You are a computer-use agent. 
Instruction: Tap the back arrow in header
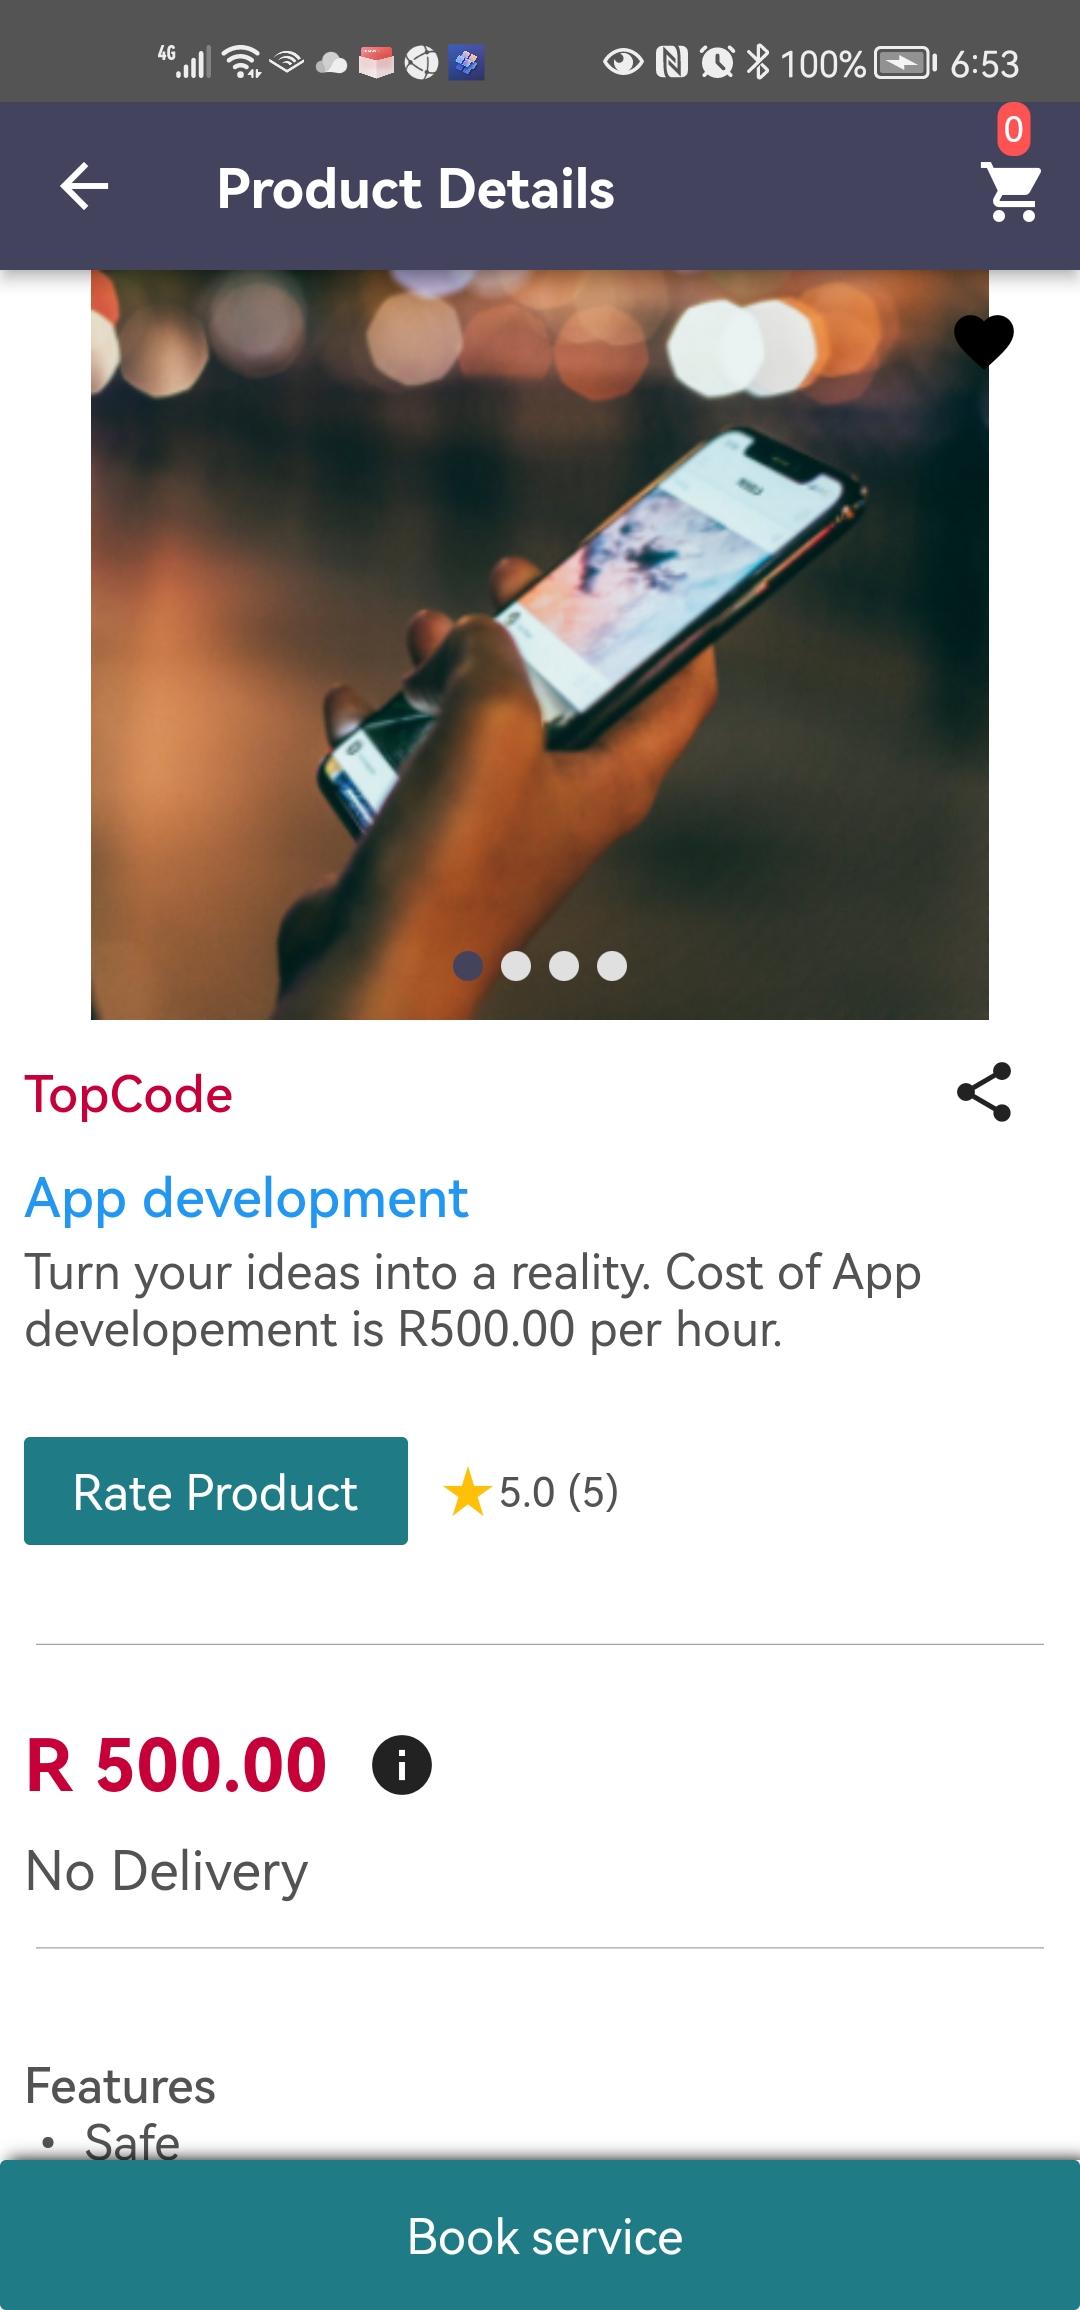[84, 187]
